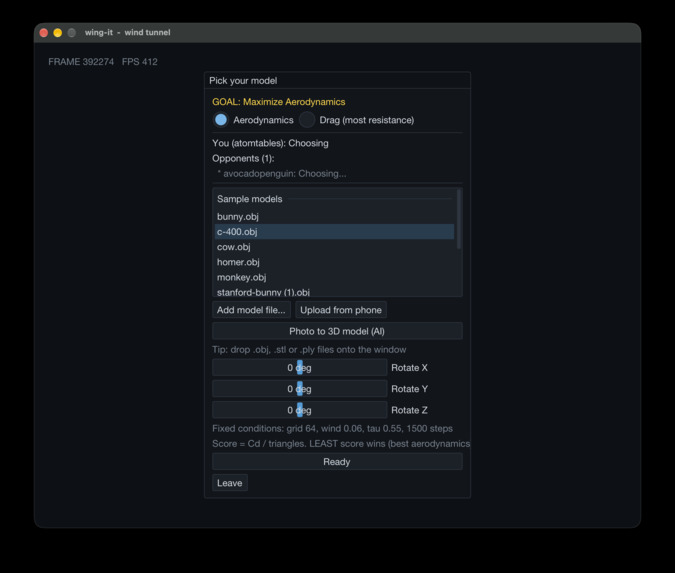Select the Aerodynamics radio button

[x=221, y=120]
